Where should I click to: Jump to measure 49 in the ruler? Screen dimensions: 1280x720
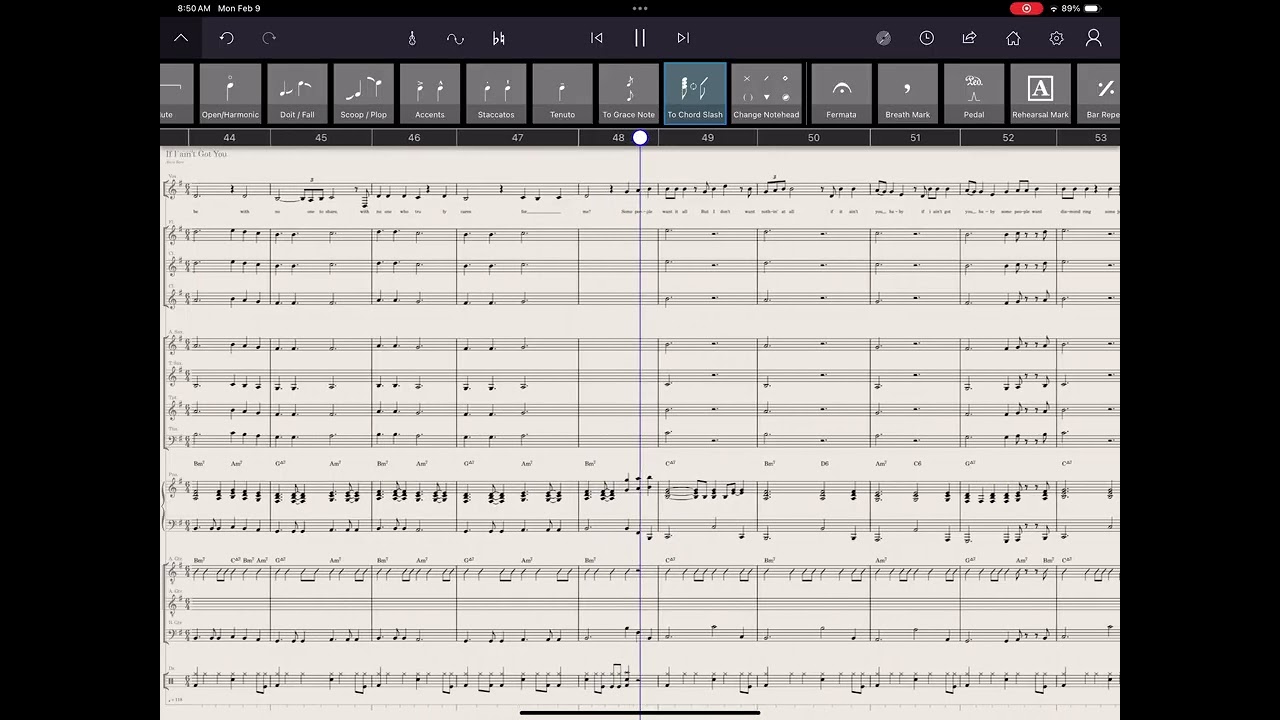708,138
